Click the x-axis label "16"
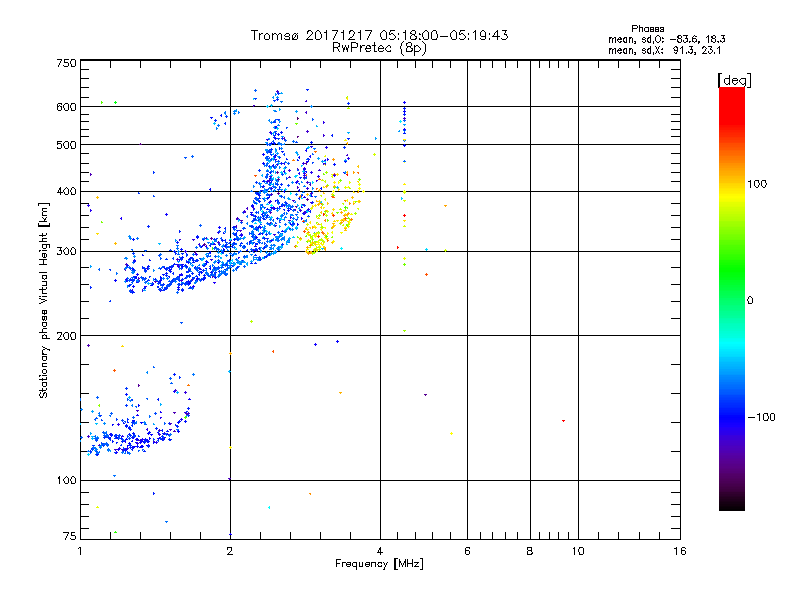The image size is (800, 600). pos(680,551)
